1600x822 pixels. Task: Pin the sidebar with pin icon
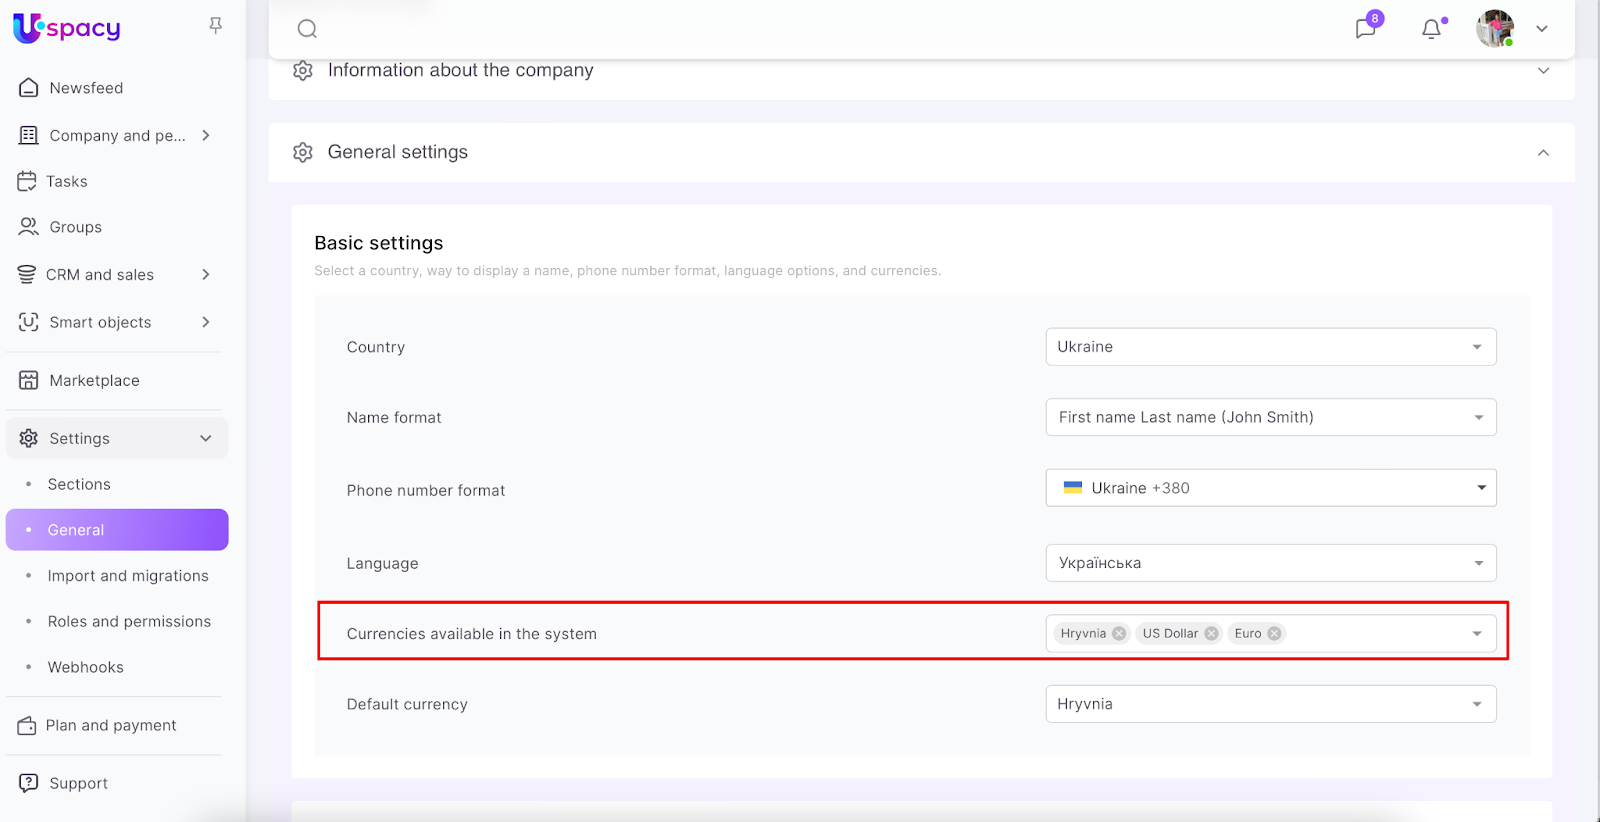coord(215,26)
